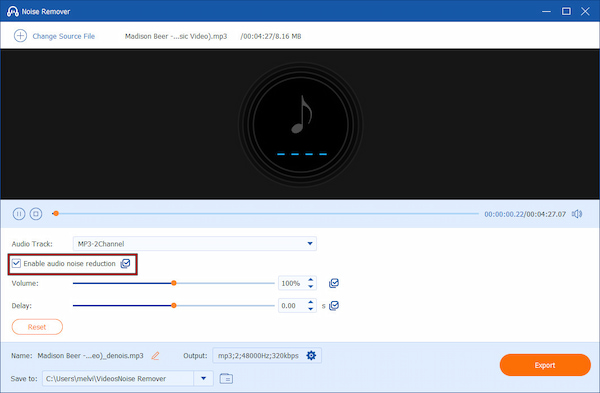
Task: Minimize the Noise Remover window
Action: [x=546, y=11]
